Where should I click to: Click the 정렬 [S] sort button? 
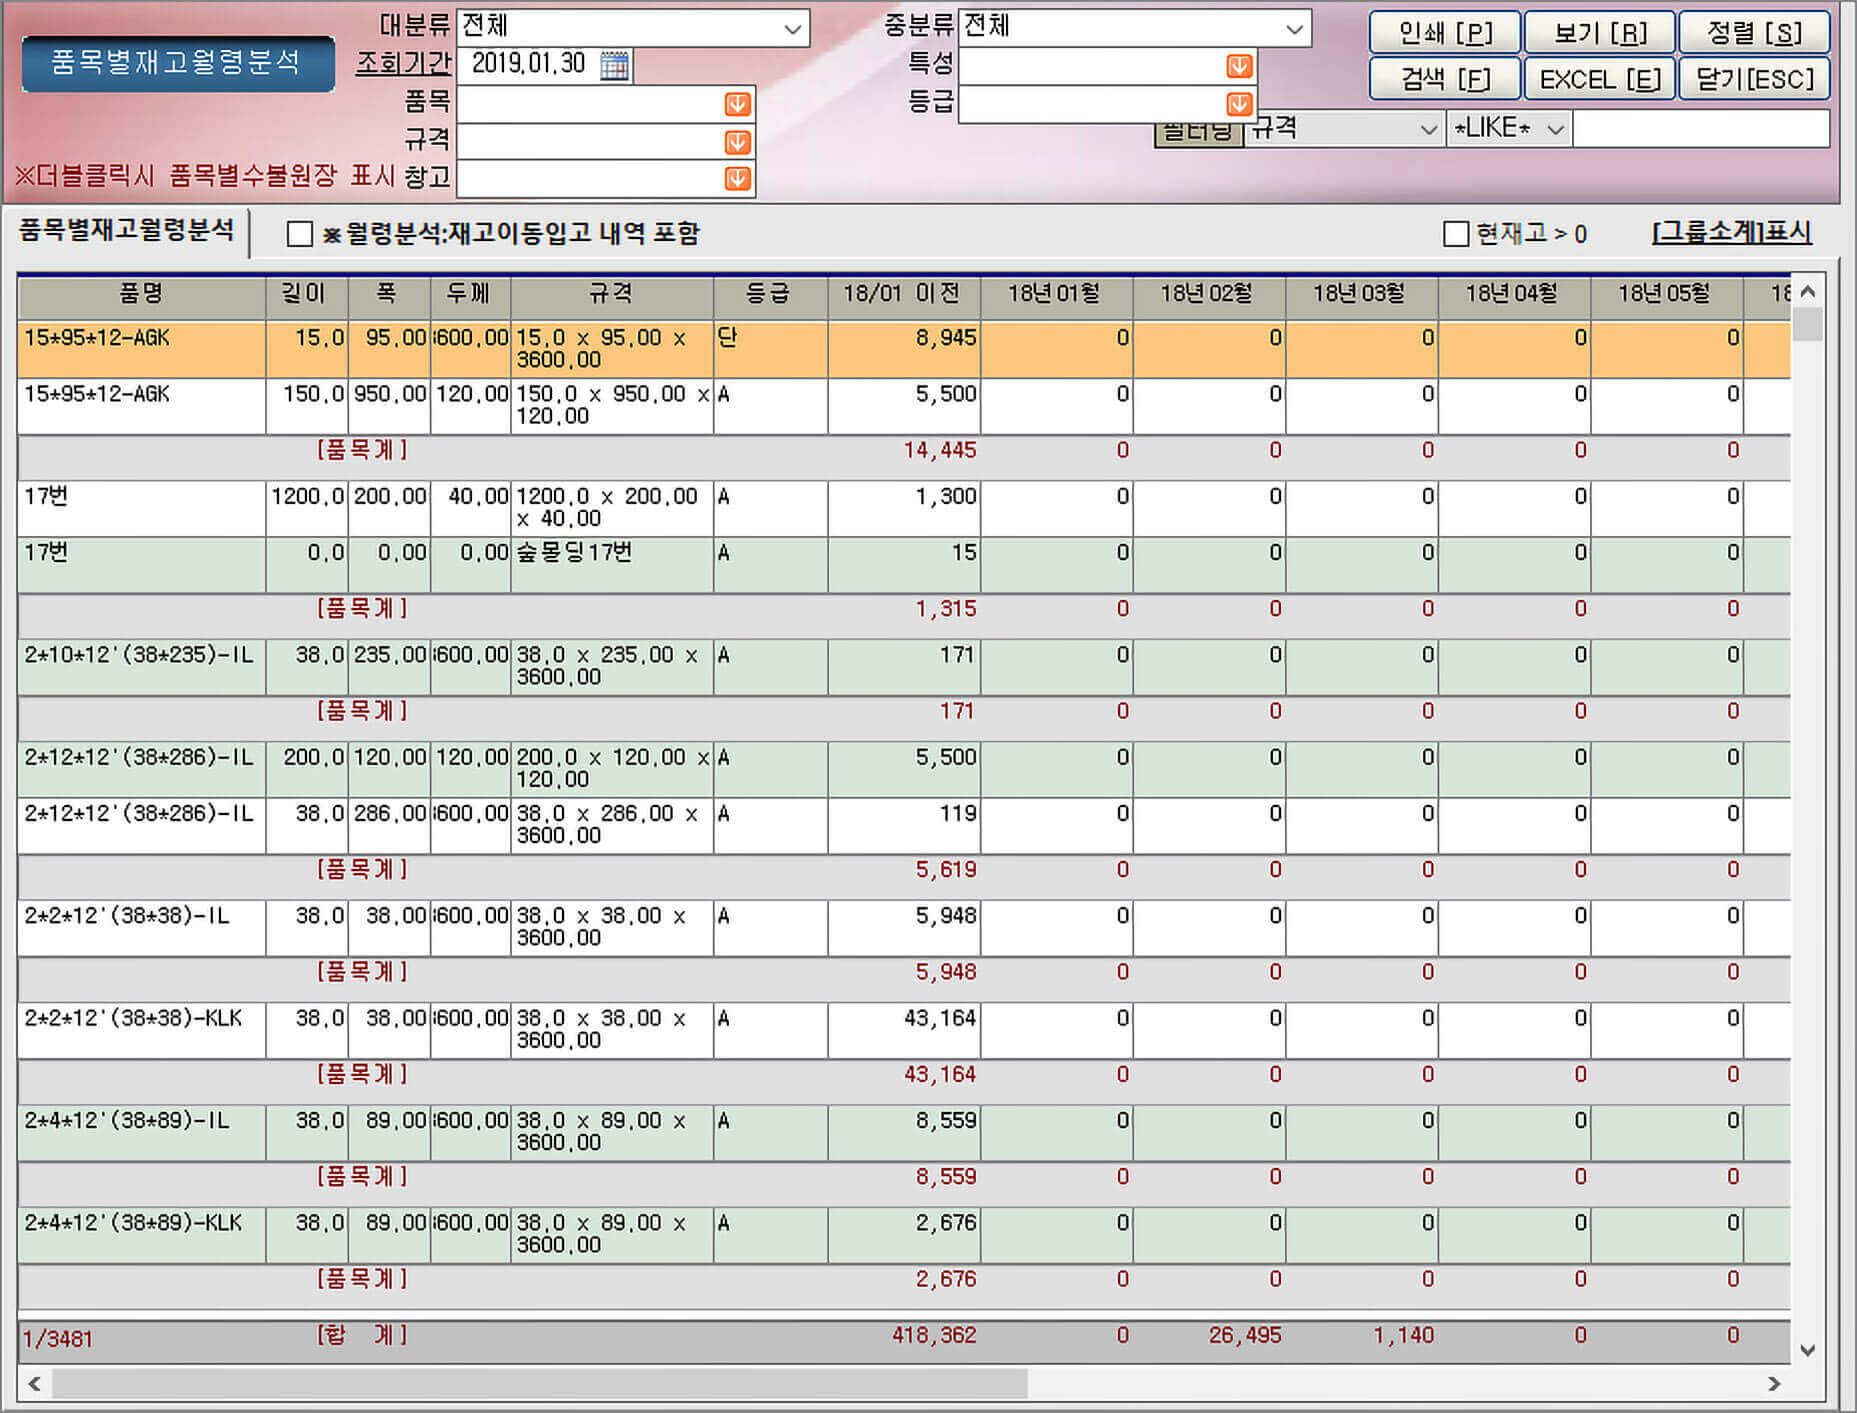click(1754, 33)
